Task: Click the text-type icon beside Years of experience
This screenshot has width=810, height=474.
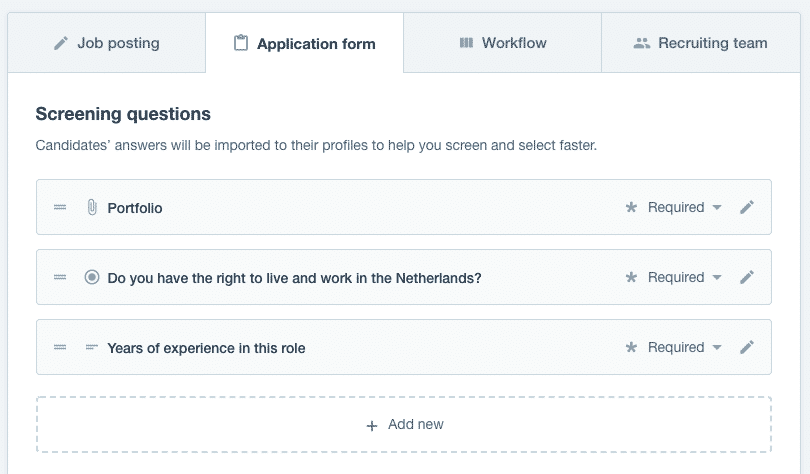Action: (92, 348)
